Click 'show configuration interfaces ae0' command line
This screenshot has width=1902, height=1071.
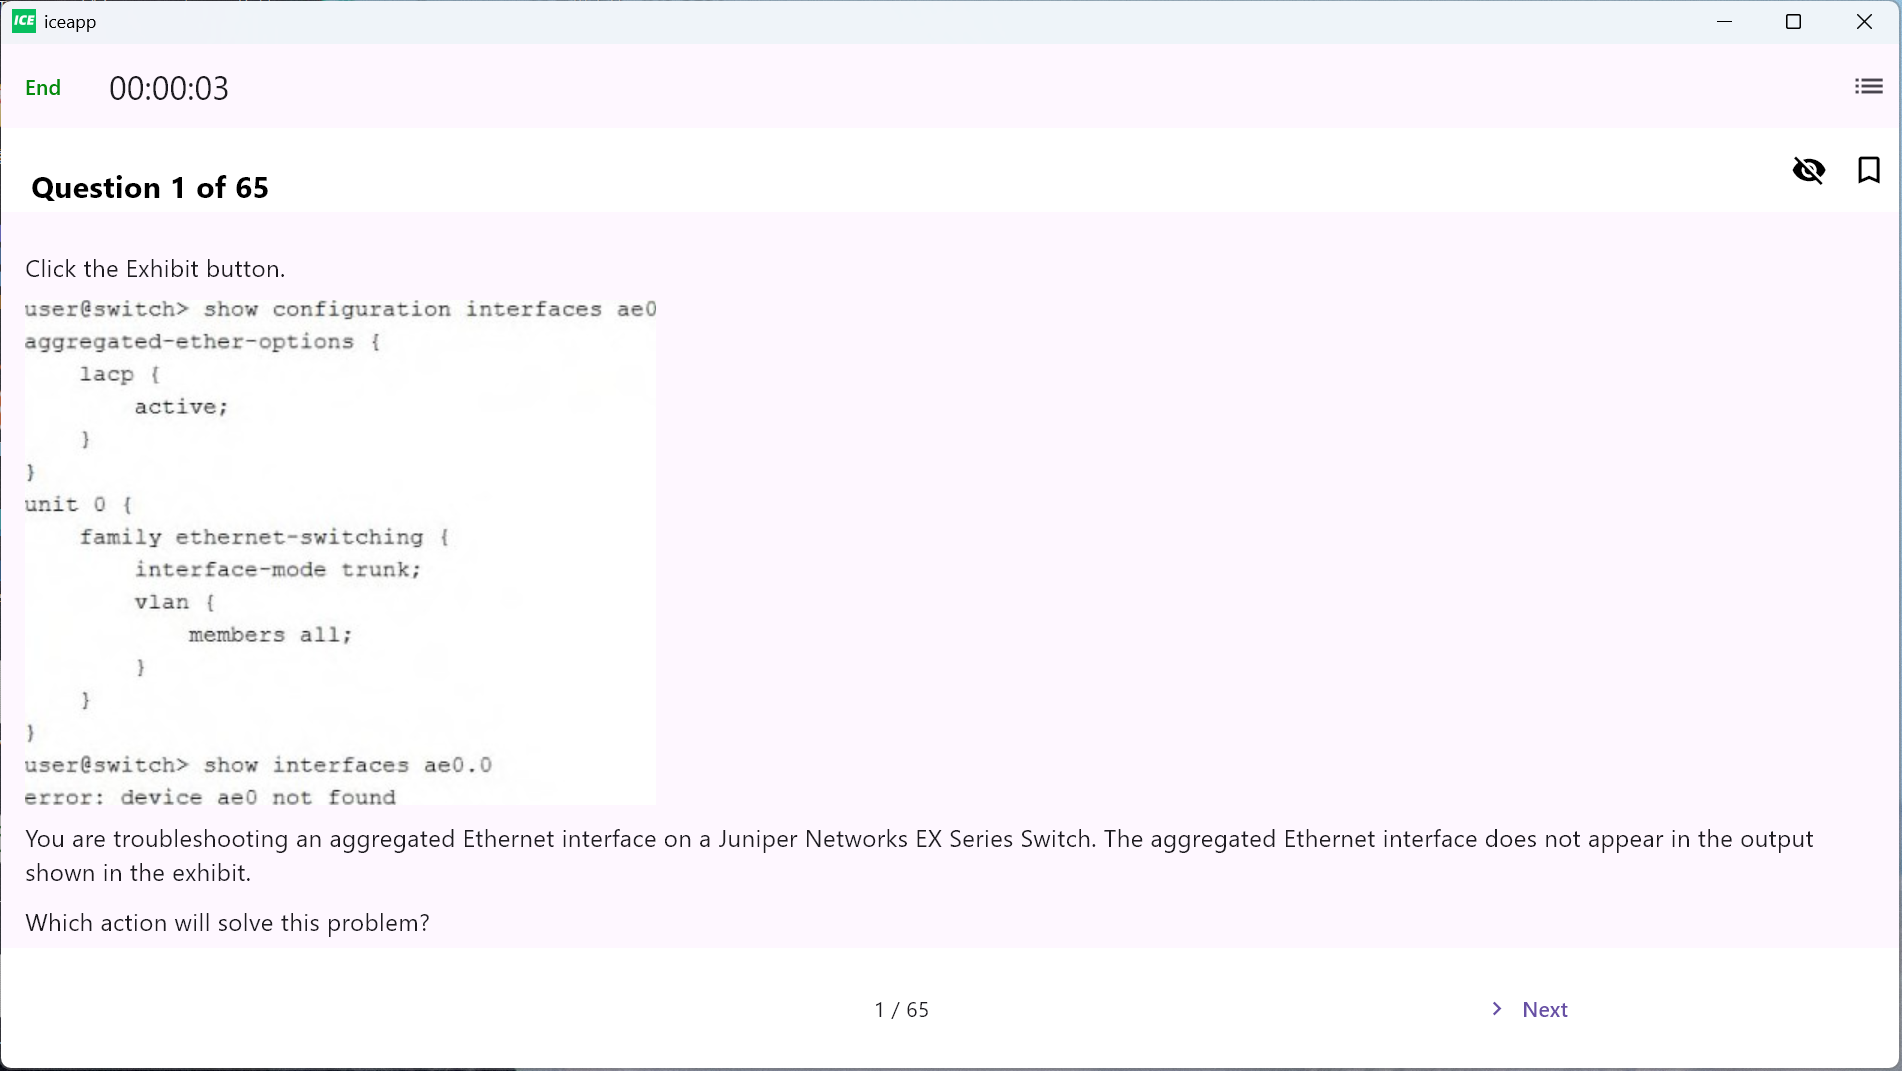340,309
